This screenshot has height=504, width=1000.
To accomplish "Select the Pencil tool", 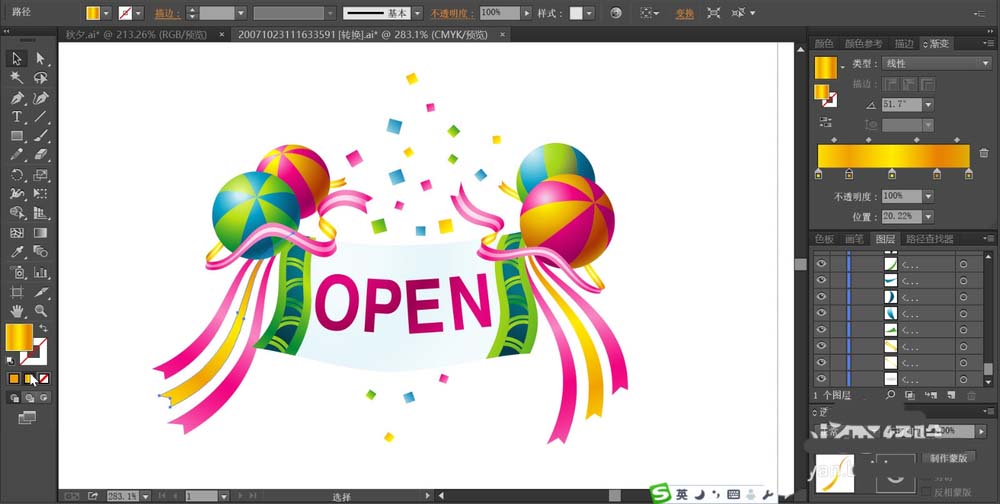I will pyautogui.click(x=17, y=155).
